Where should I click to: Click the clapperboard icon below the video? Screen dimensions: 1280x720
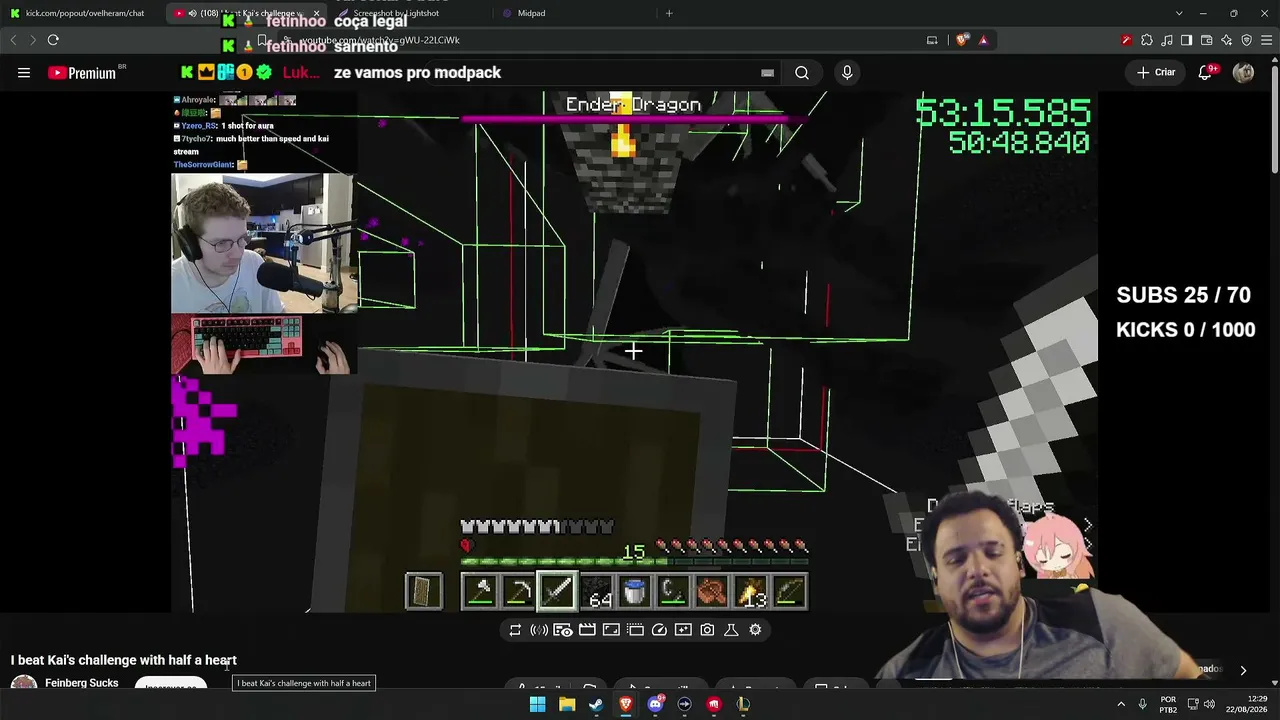point(587,630)
